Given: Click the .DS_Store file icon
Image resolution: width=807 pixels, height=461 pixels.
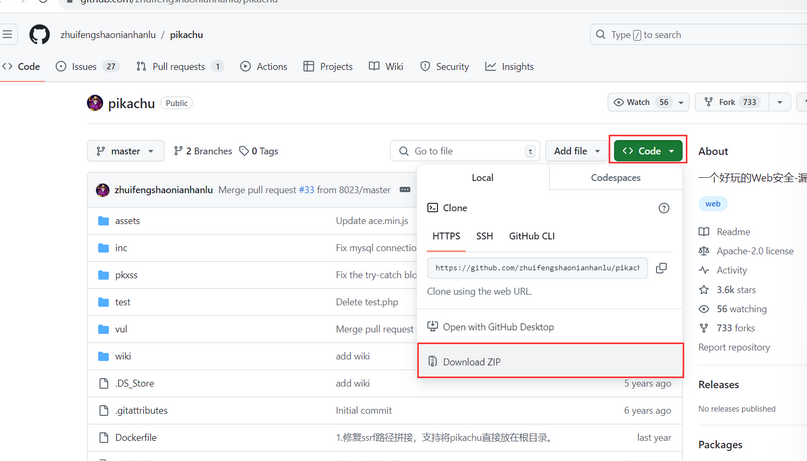Looking at the screenshot, I should point(103,383).
